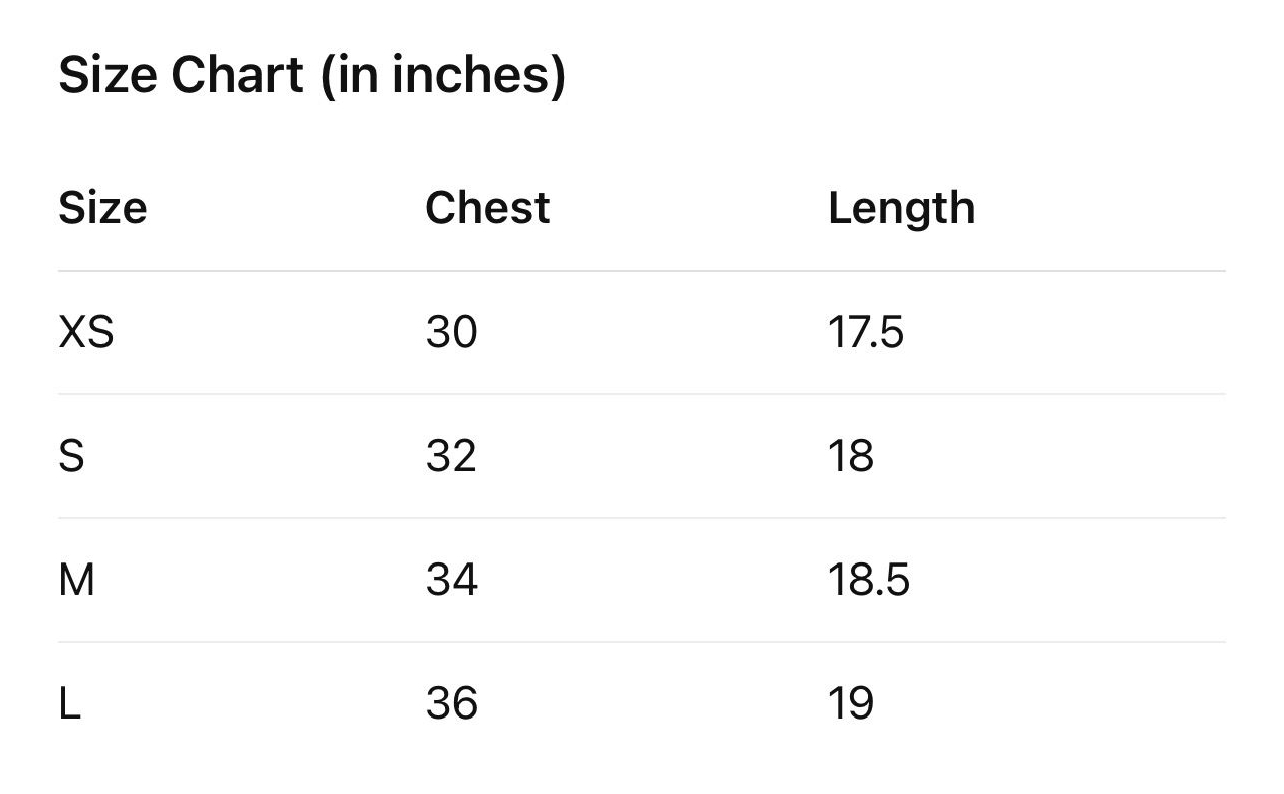
Task: Click the Size column header
Action: click(x=103, y=208)
